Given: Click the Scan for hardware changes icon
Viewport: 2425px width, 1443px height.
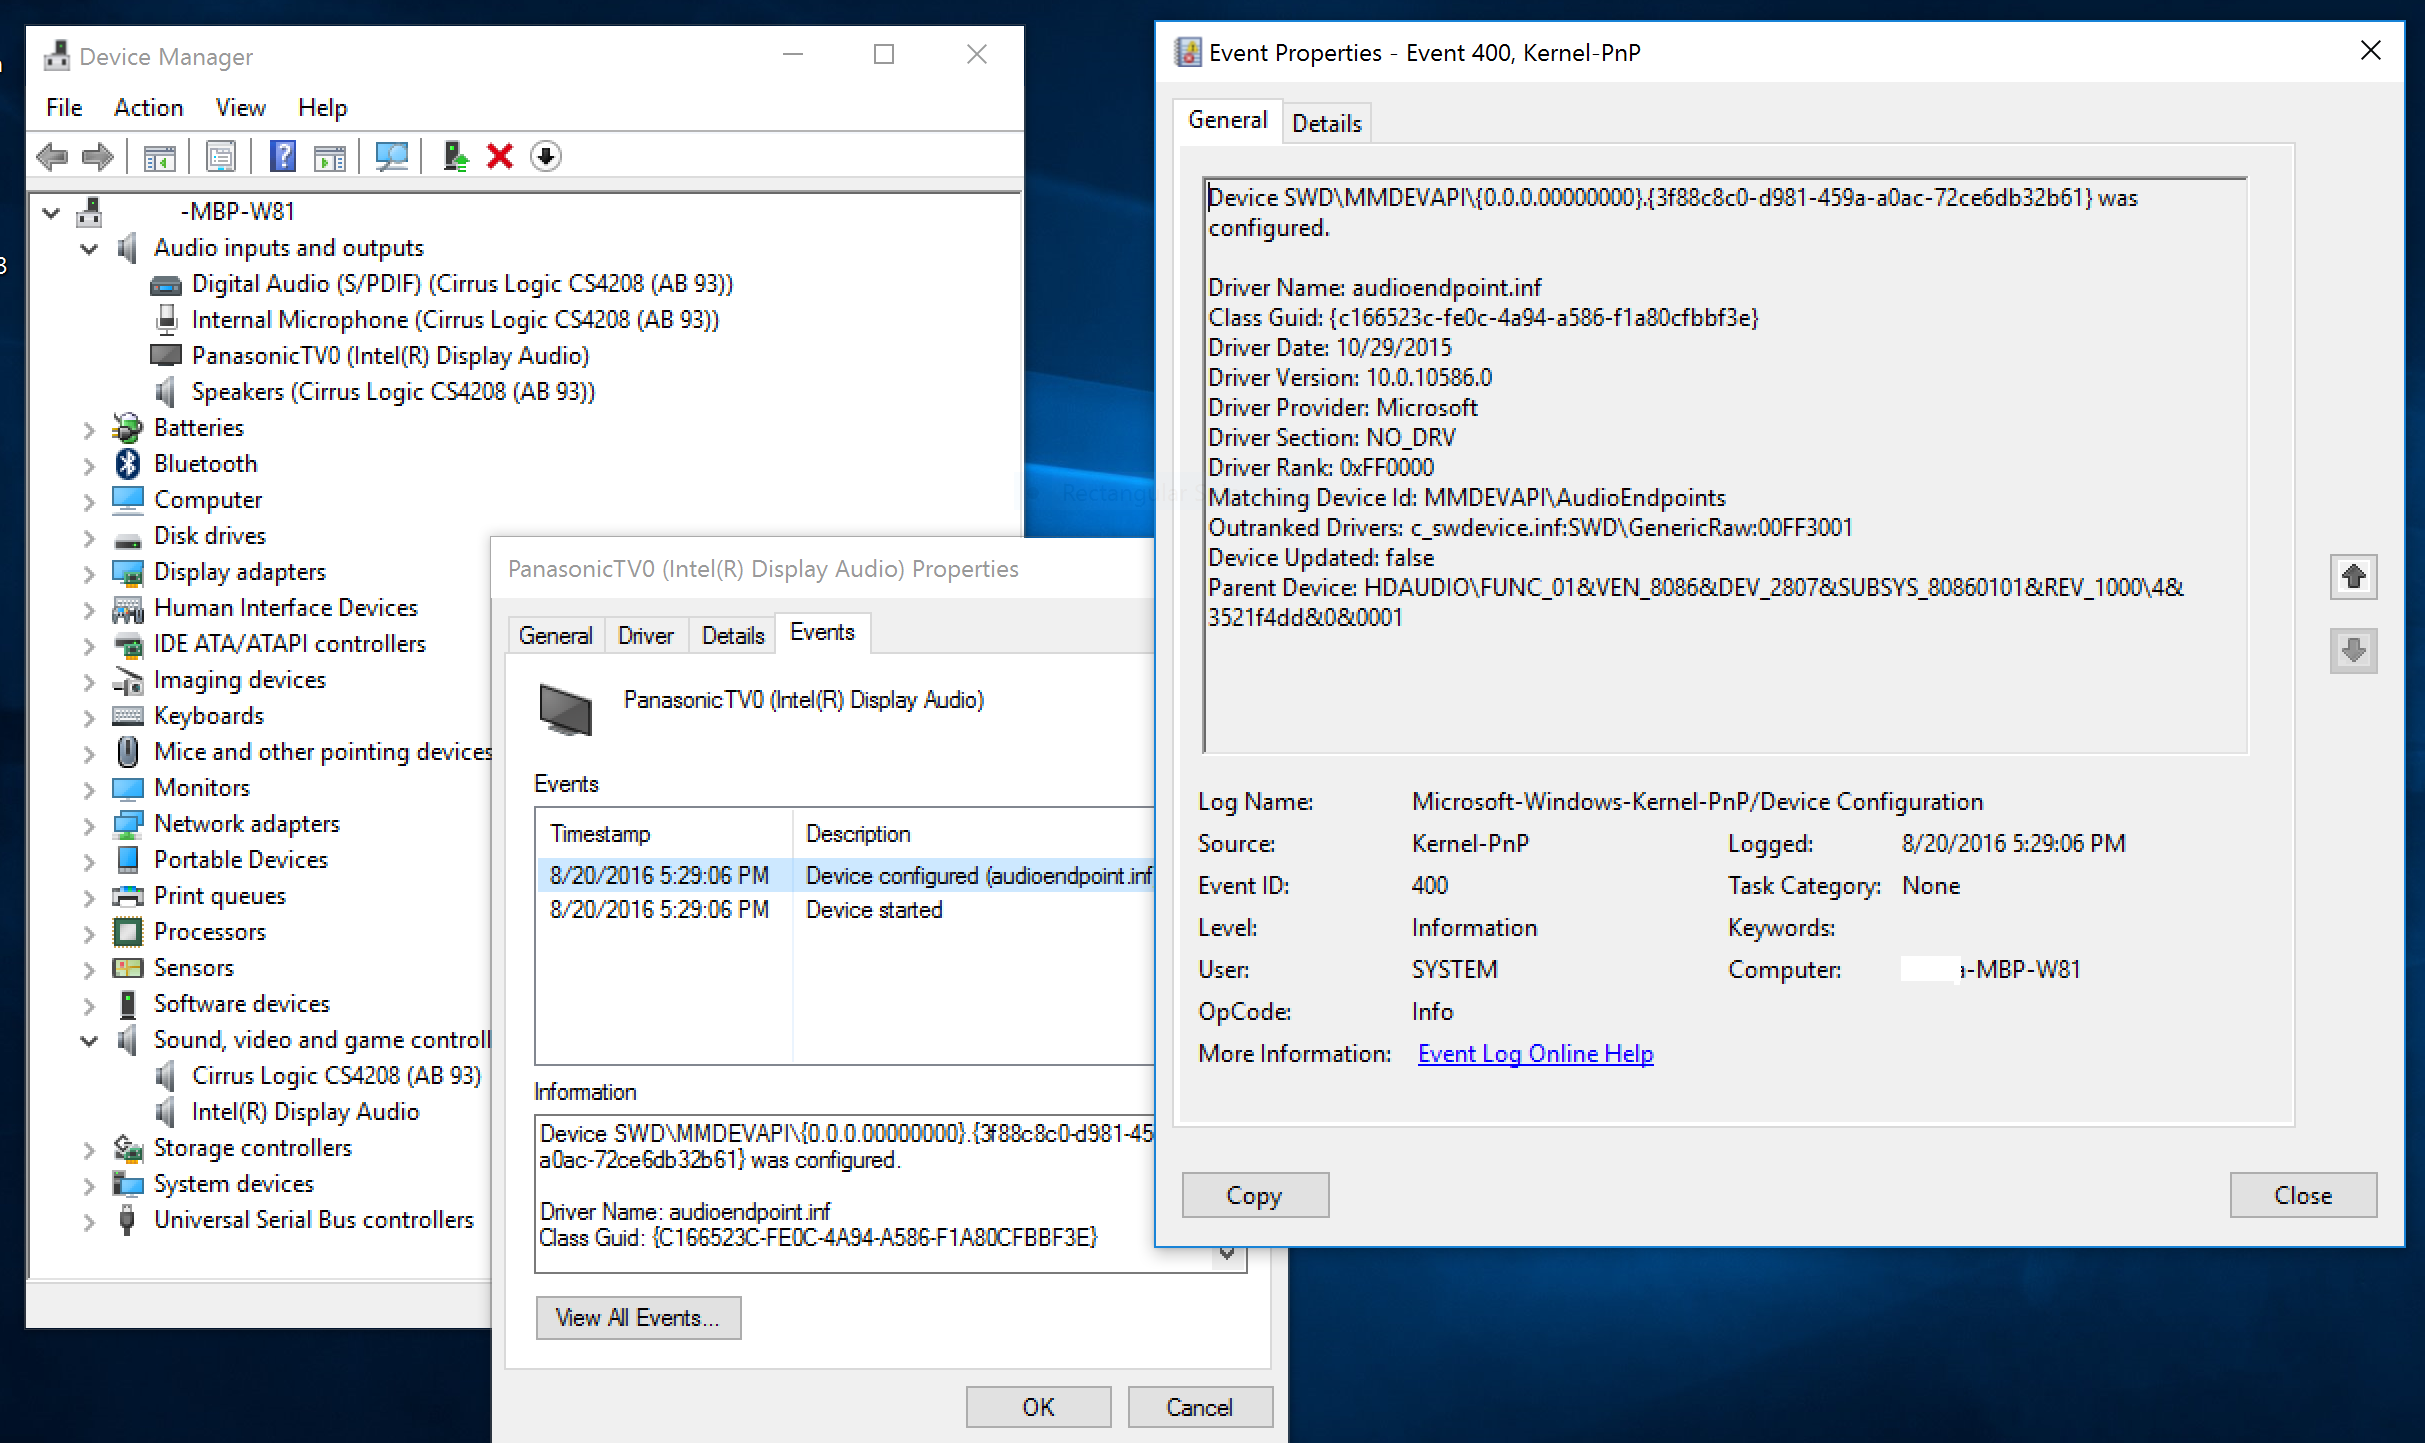Looking at the screenshot, I should [391, 157].
